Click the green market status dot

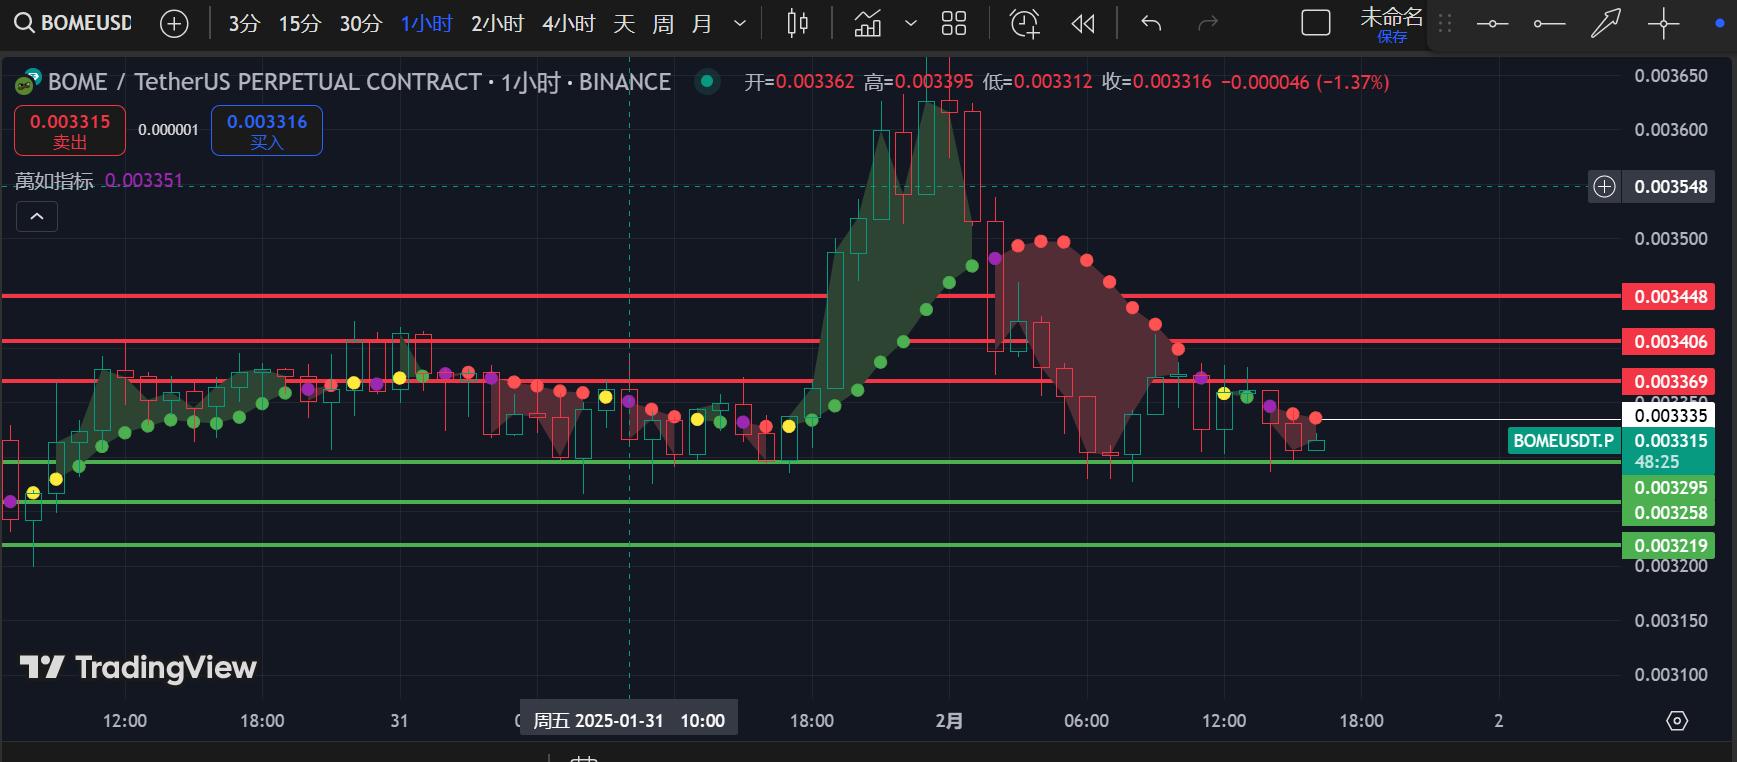(707, 82)
